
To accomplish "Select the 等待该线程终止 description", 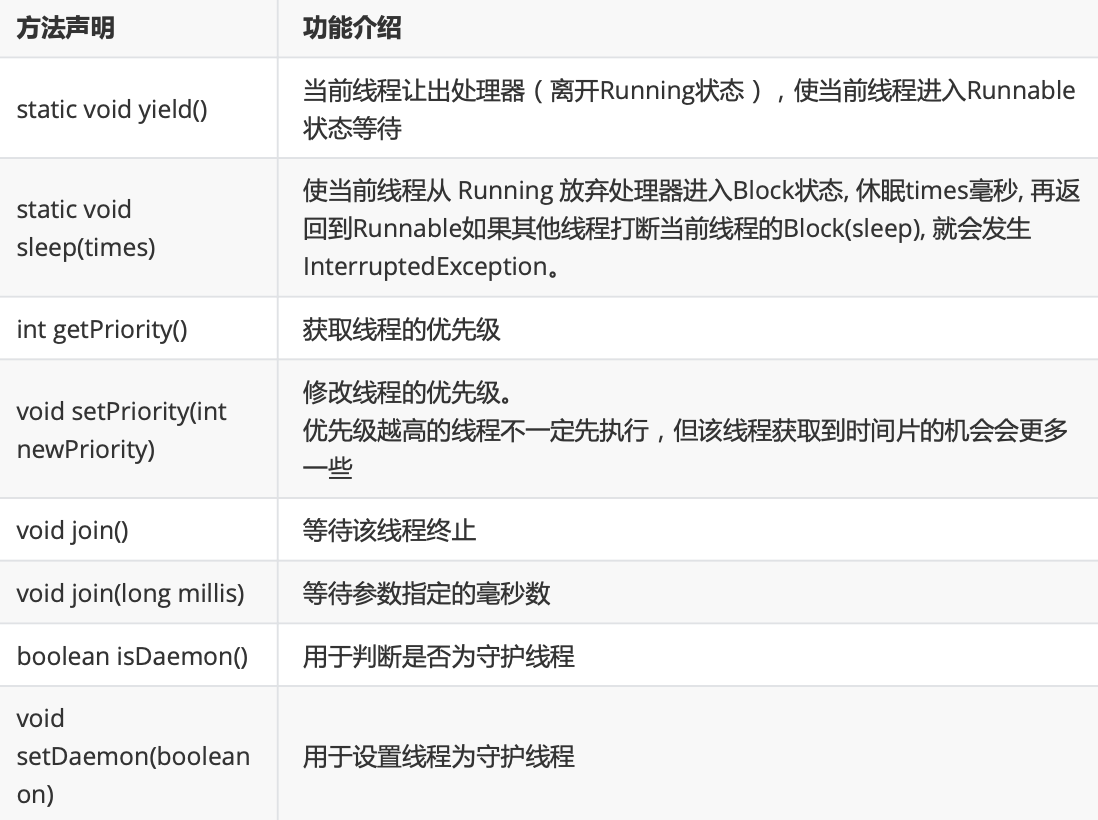I will tap(389, 530).
